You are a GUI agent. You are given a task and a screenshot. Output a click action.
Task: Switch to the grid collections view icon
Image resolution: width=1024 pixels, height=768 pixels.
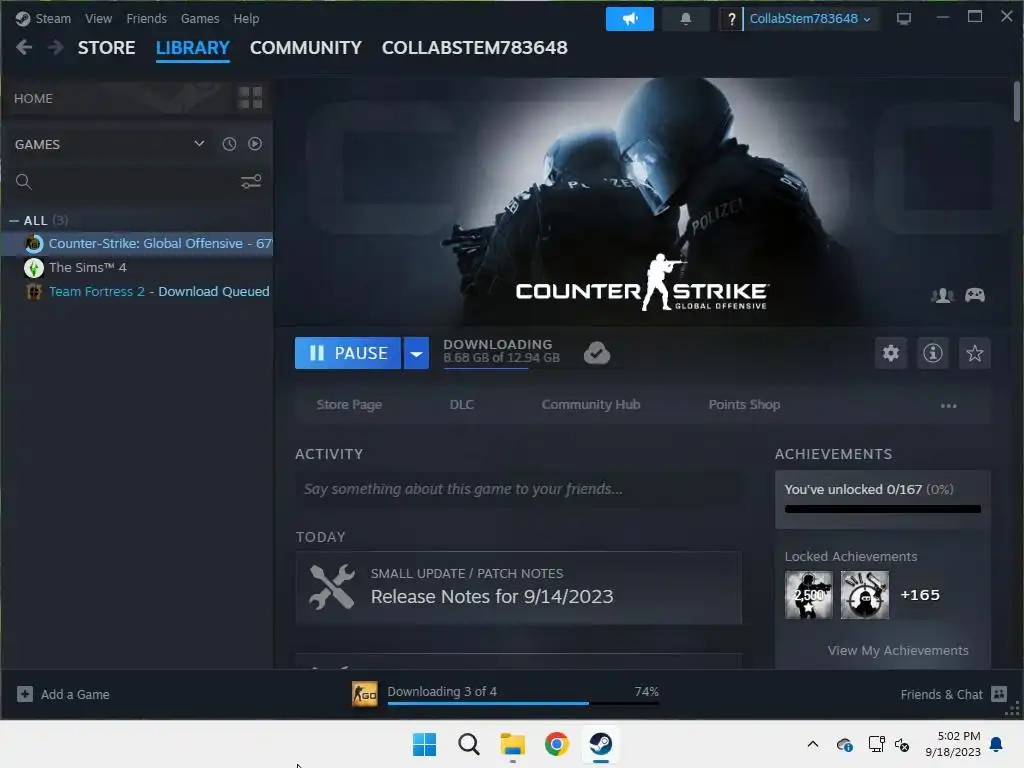pyautogui.click(x=250, y=98)
